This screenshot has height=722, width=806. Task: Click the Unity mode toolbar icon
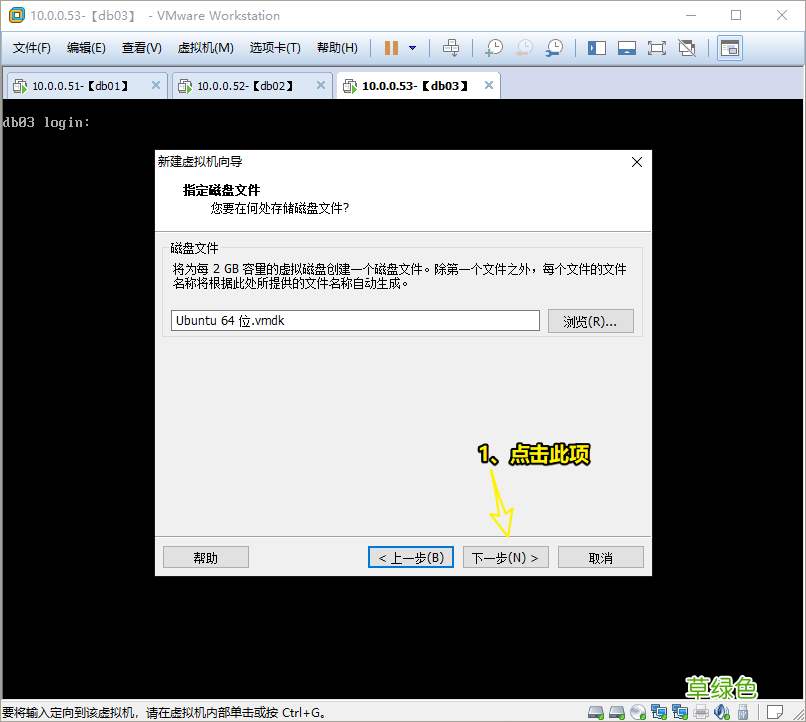(687, 48)
